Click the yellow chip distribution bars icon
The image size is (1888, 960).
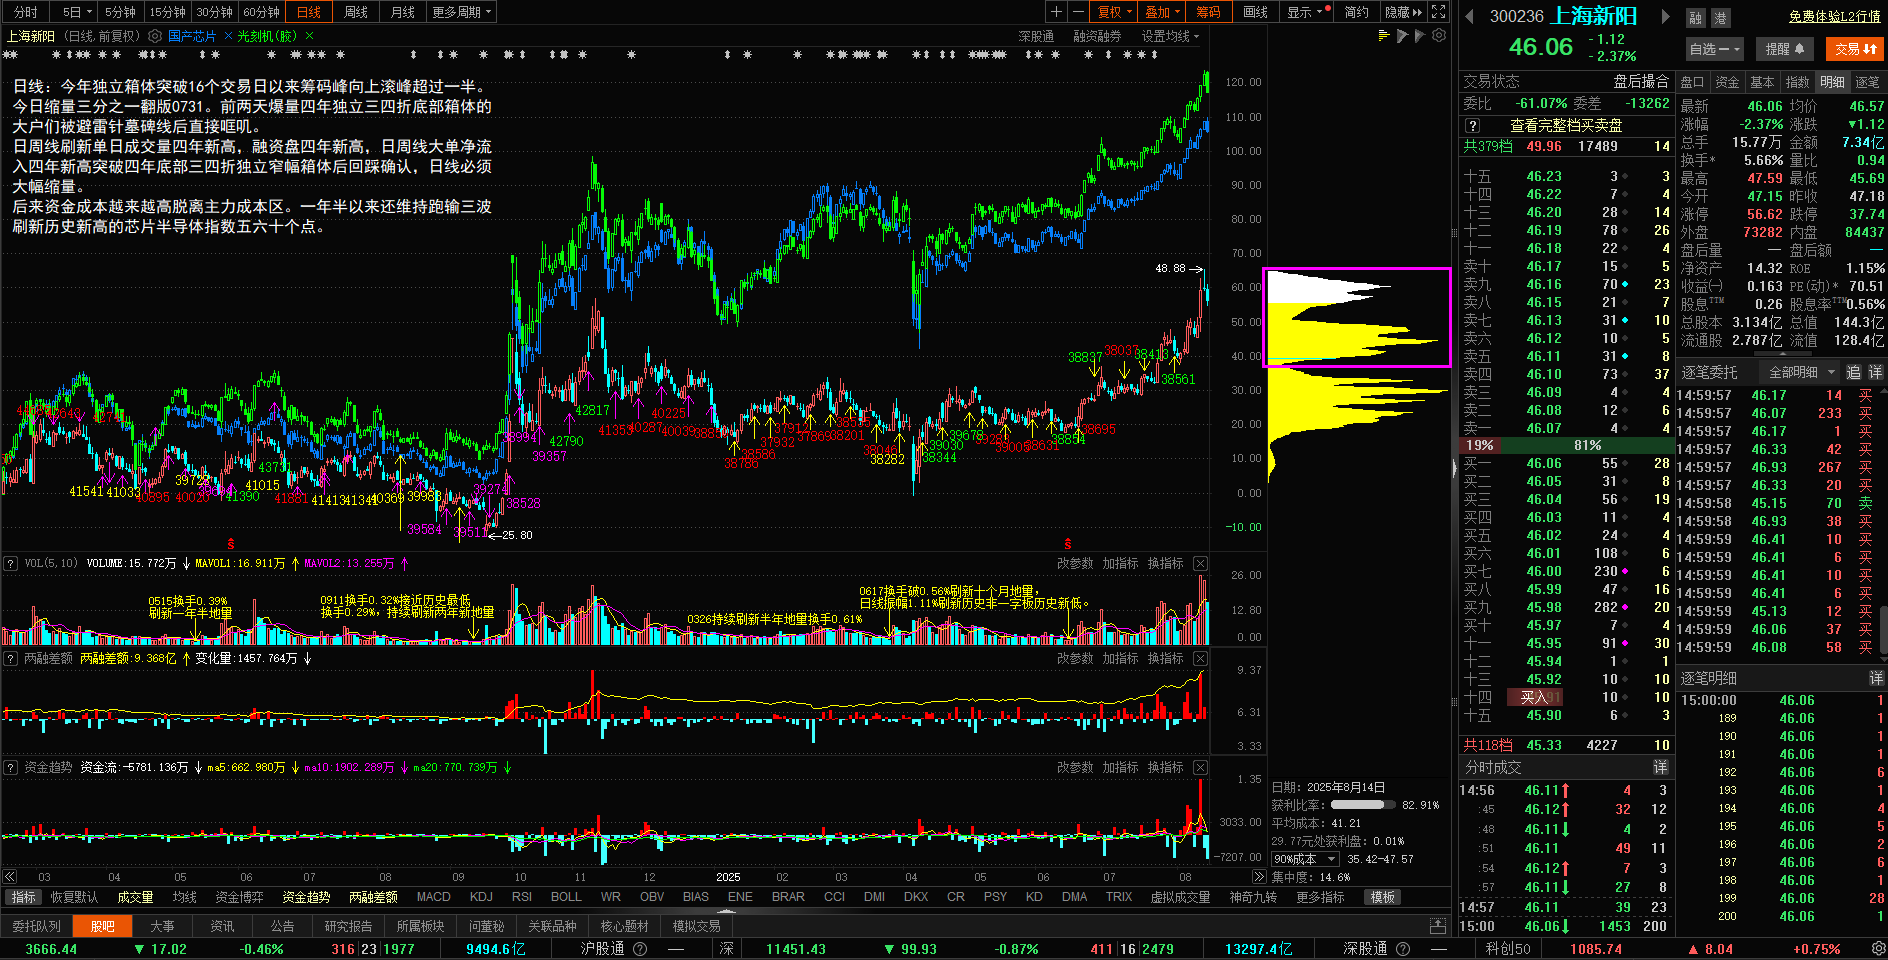(x=1384, y=35)
